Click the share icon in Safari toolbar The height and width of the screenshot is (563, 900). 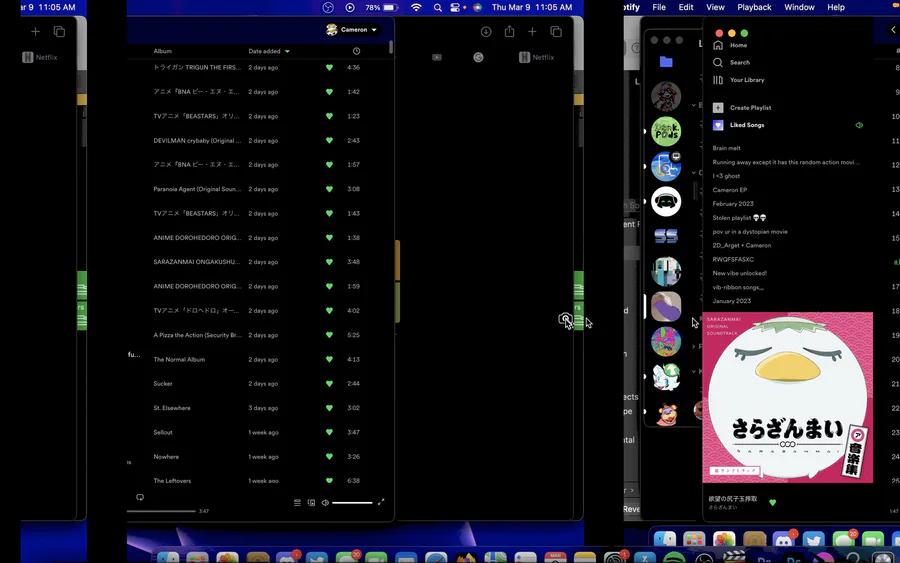click(x=509, y=32)
